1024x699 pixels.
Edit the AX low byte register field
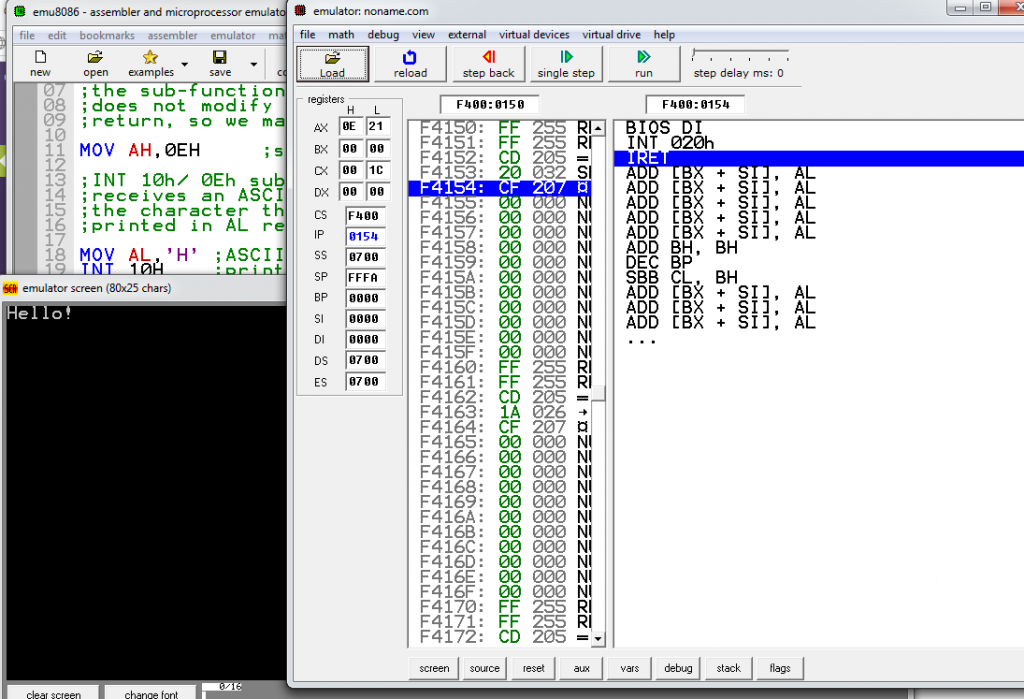click(x=377, y=127)
